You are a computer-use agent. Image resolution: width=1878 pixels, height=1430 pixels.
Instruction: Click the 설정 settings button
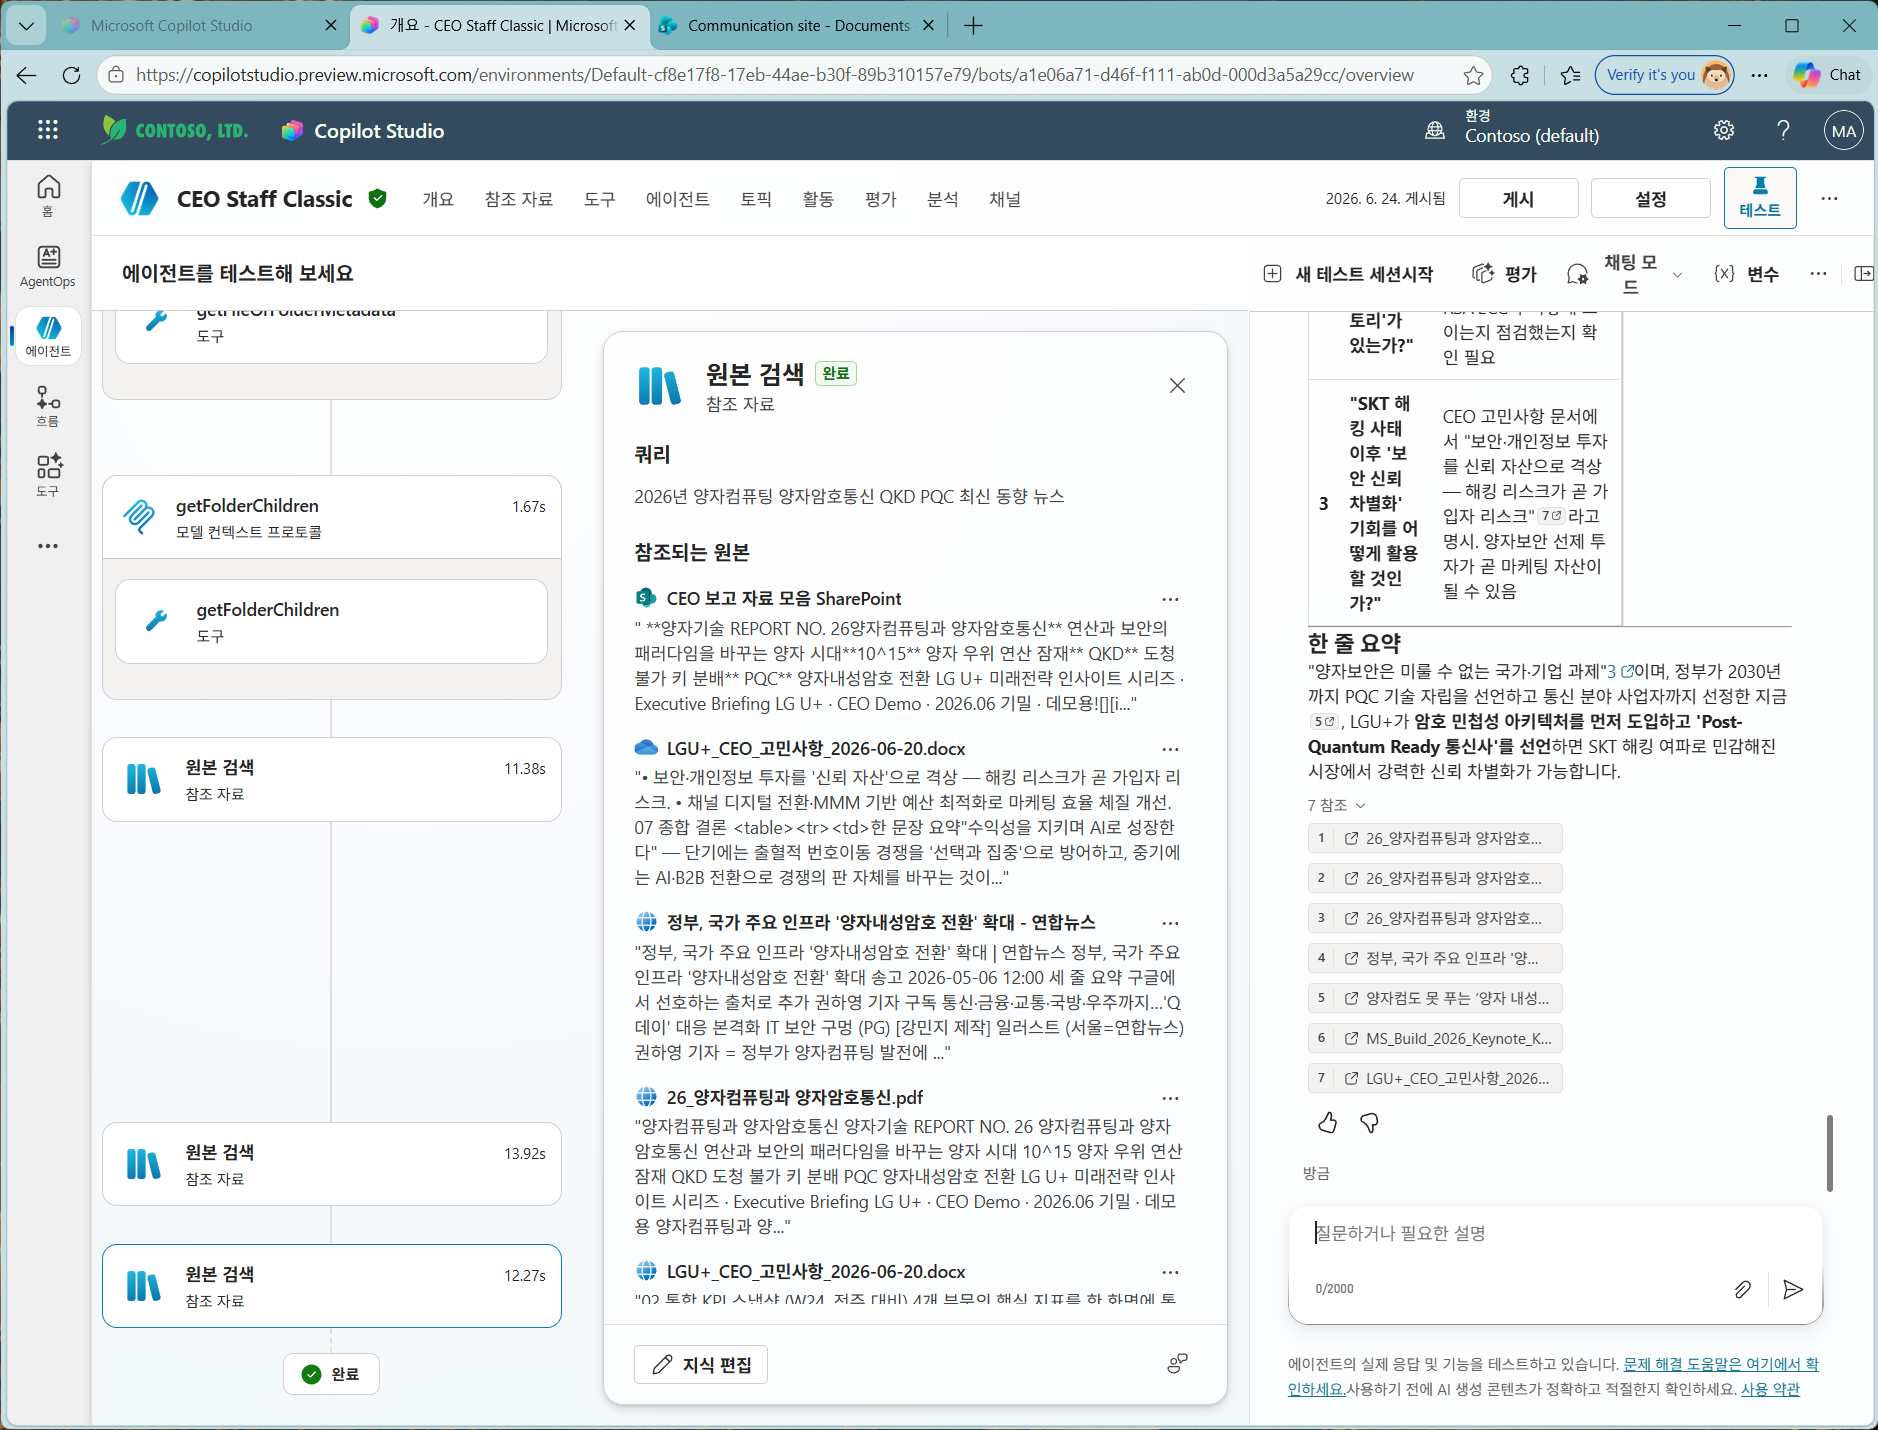pos(1650,198)
